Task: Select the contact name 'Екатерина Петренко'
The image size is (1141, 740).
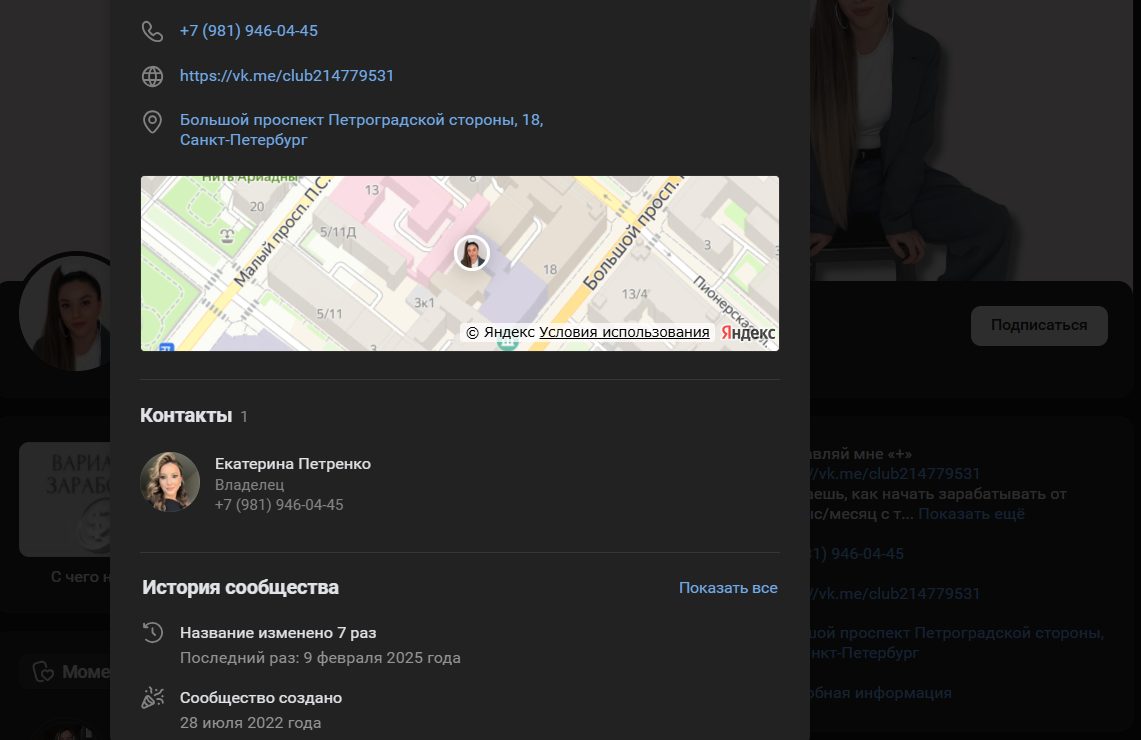Action: (293, 463)
